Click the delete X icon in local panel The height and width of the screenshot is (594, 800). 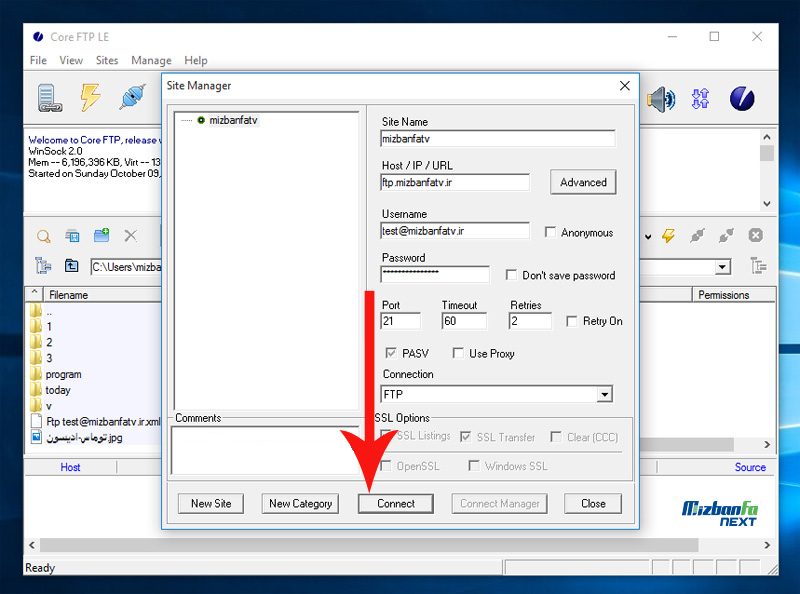click(x=131, y=235)
